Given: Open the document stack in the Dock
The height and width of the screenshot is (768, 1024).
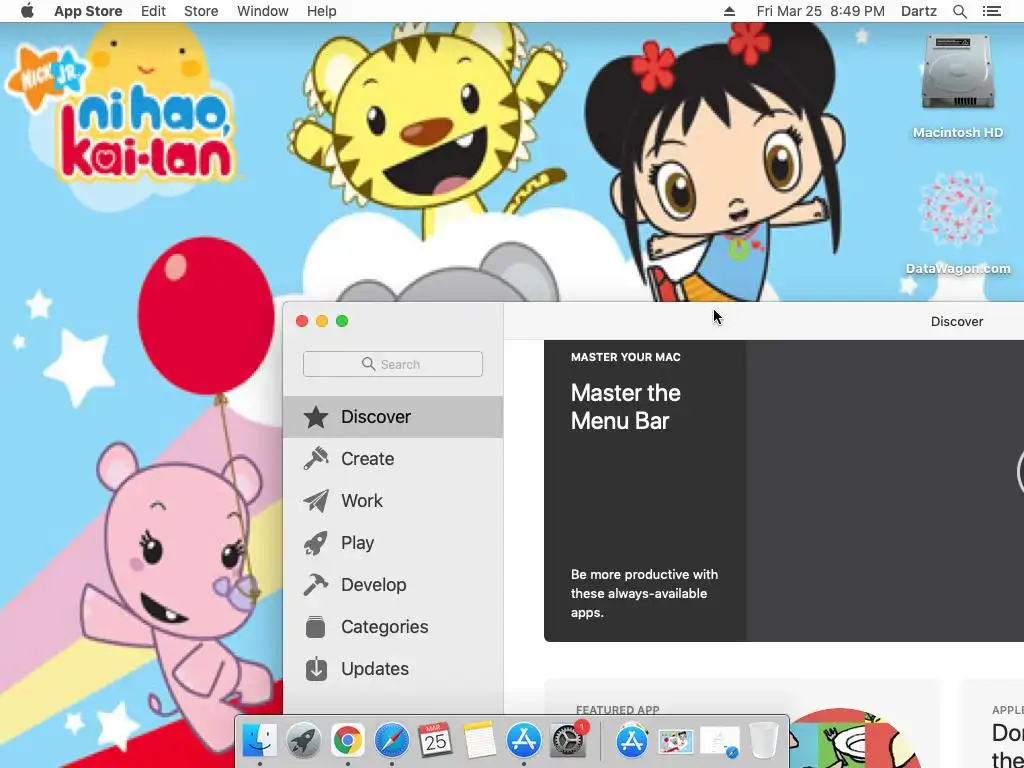Looking at the screenshot, I should click(x=720, y=742).
